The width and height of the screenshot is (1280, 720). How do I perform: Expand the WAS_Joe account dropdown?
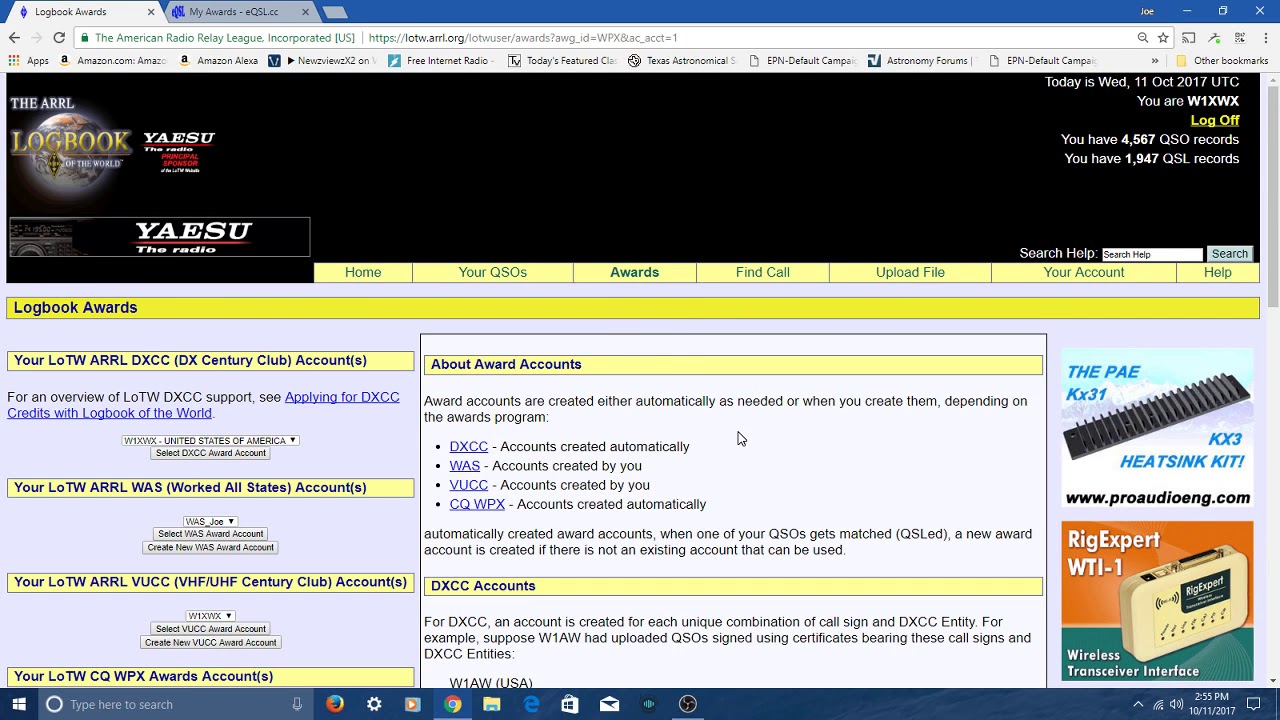click(210, 521)
